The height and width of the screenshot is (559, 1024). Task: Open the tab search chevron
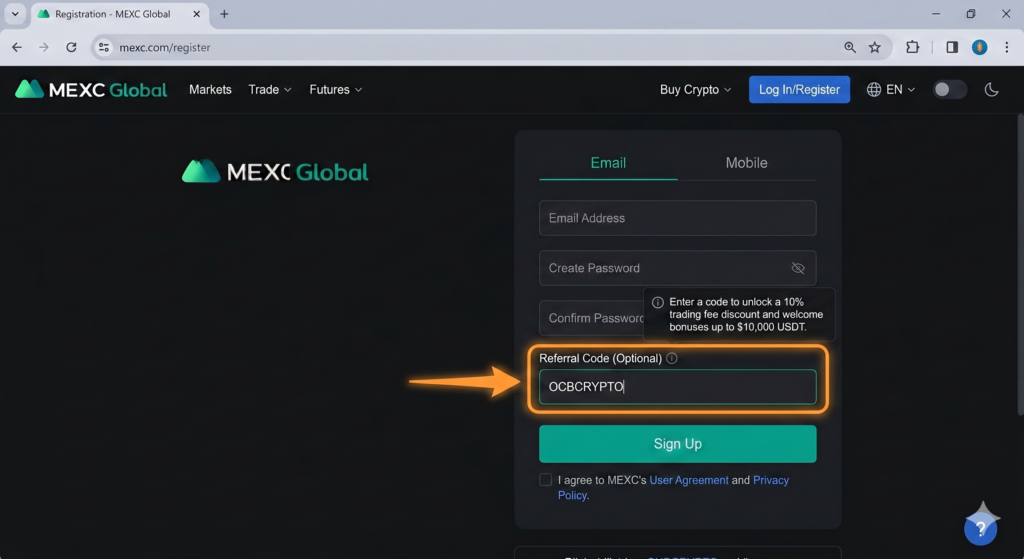(15, 14)
